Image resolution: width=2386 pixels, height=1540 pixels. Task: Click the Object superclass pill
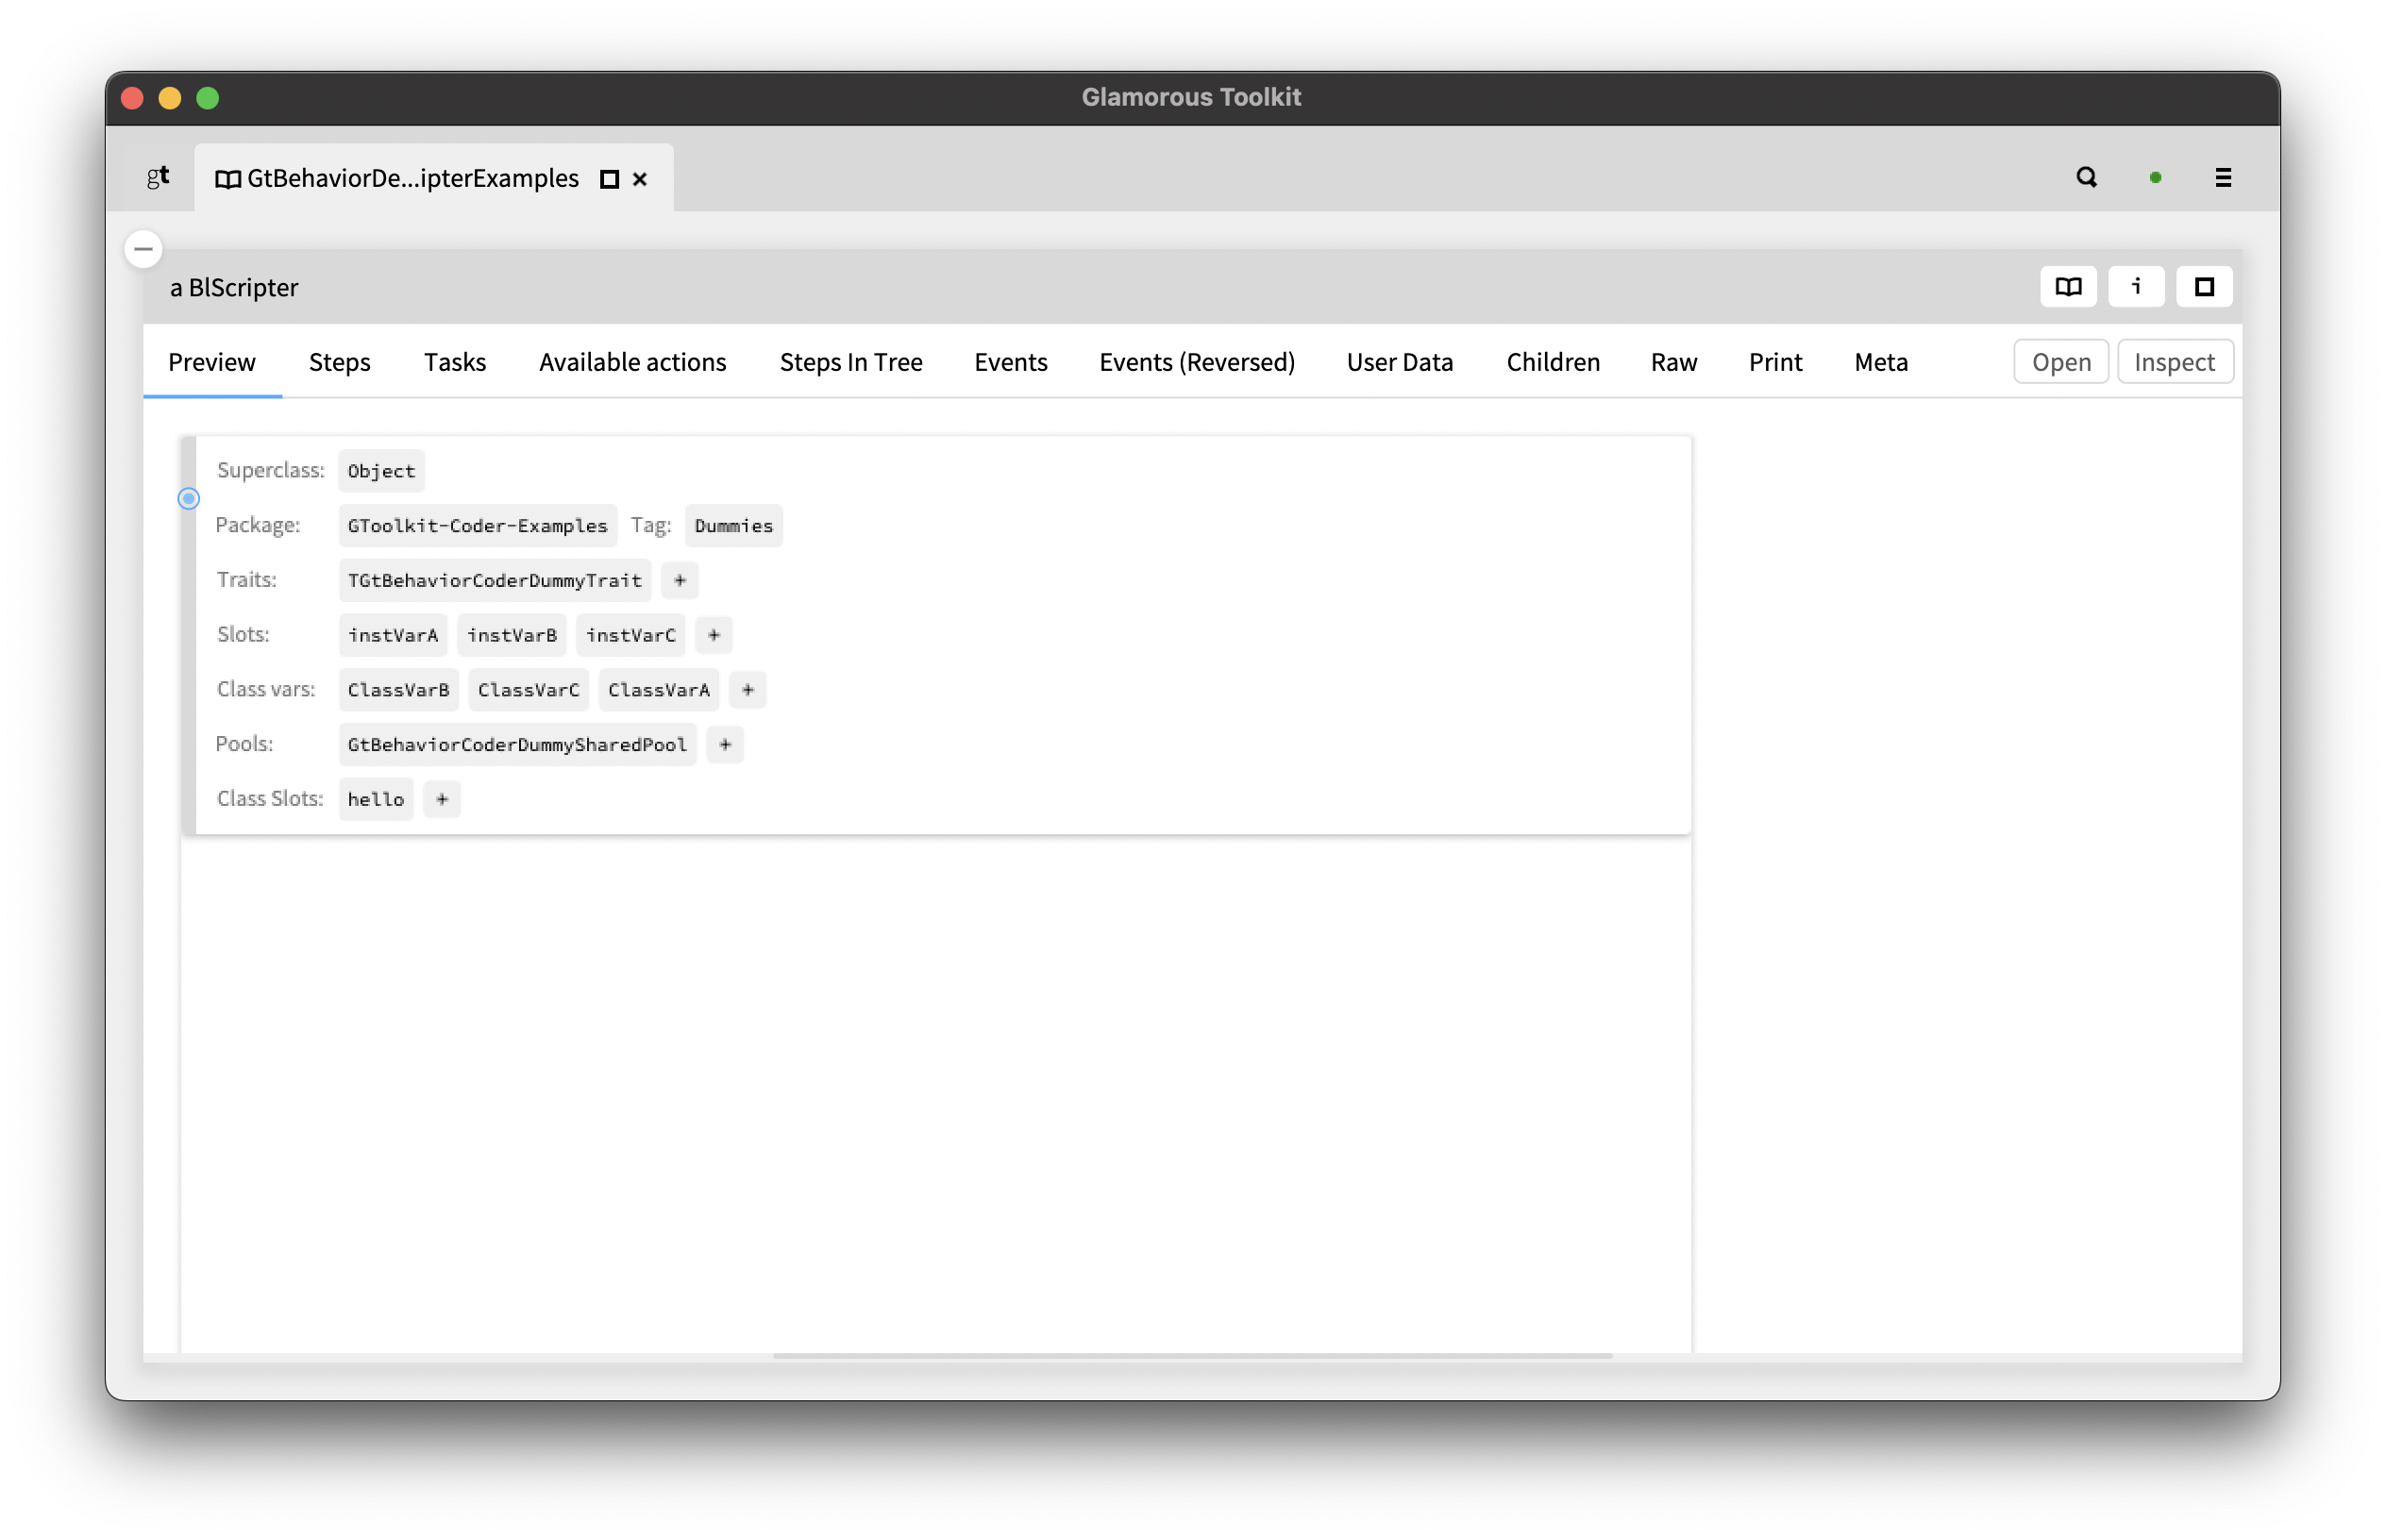380,471
